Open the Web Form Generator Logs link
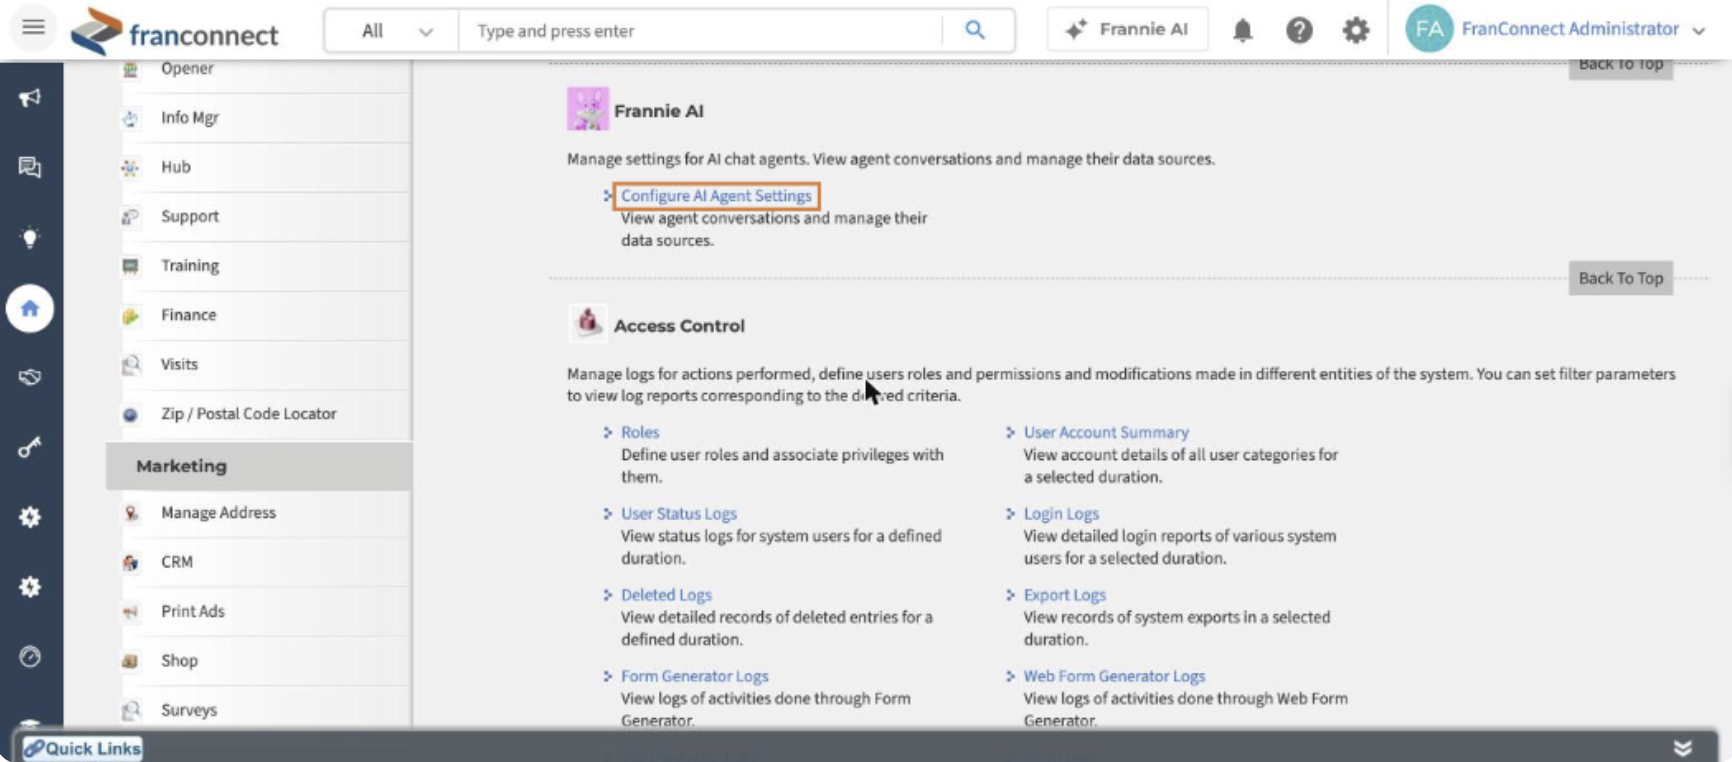1732x762 pixels. (x=1114, y=676)
